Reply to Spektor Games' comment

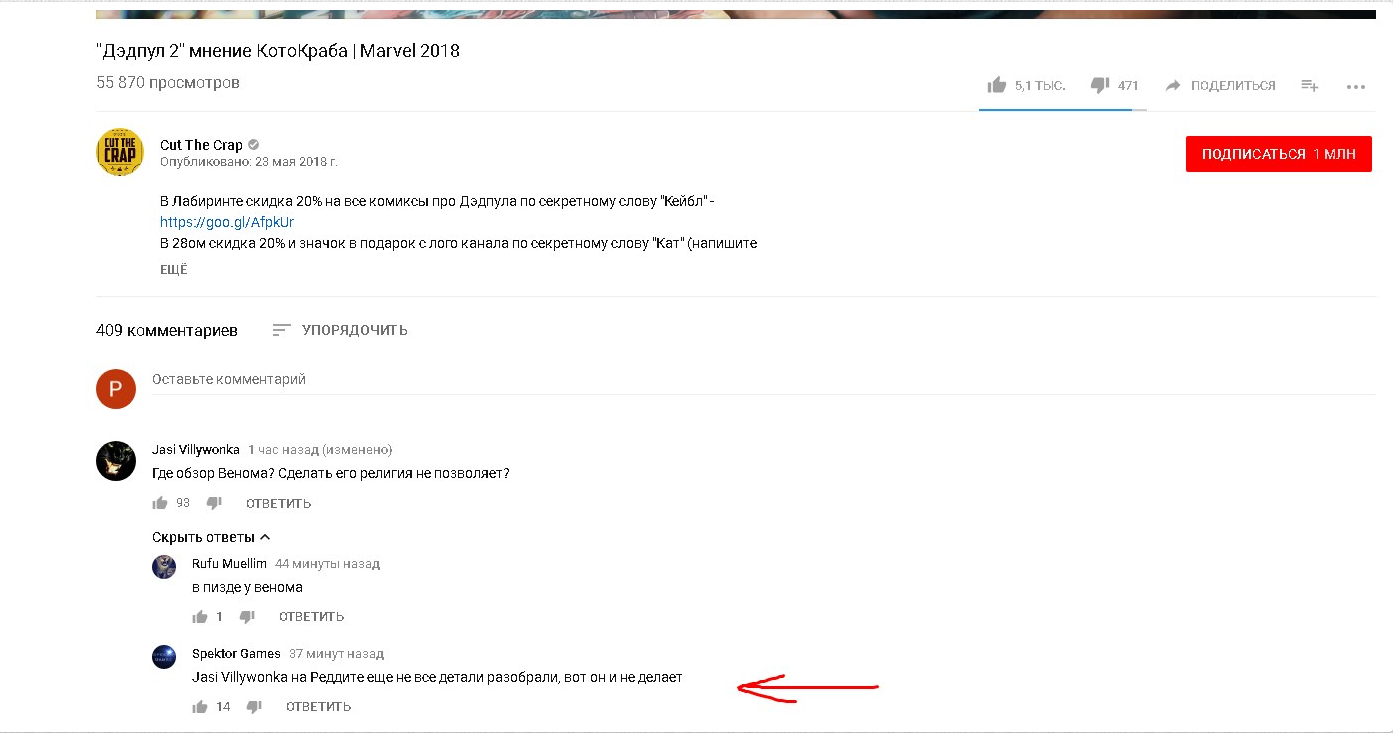coord(318,707)
